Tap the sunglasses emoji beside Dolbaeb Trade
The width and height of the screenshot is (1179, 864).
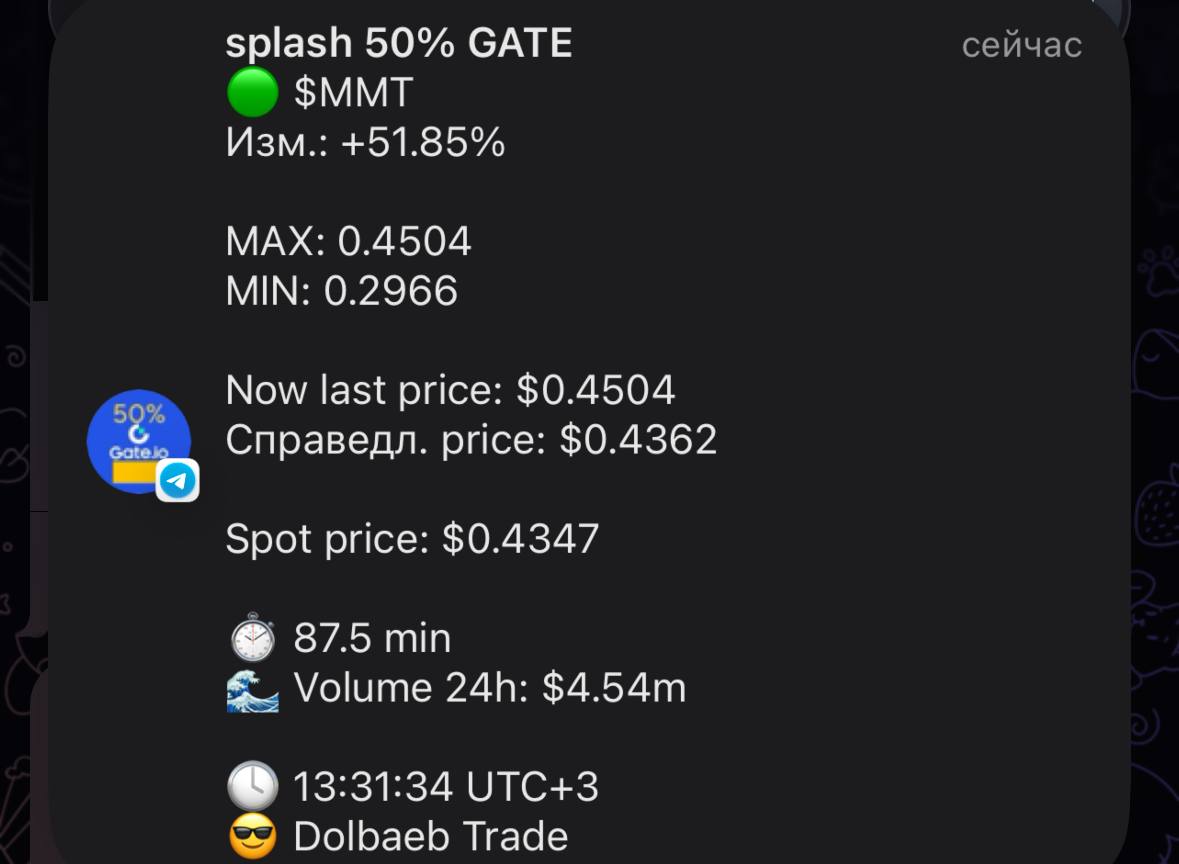point(253,836)
